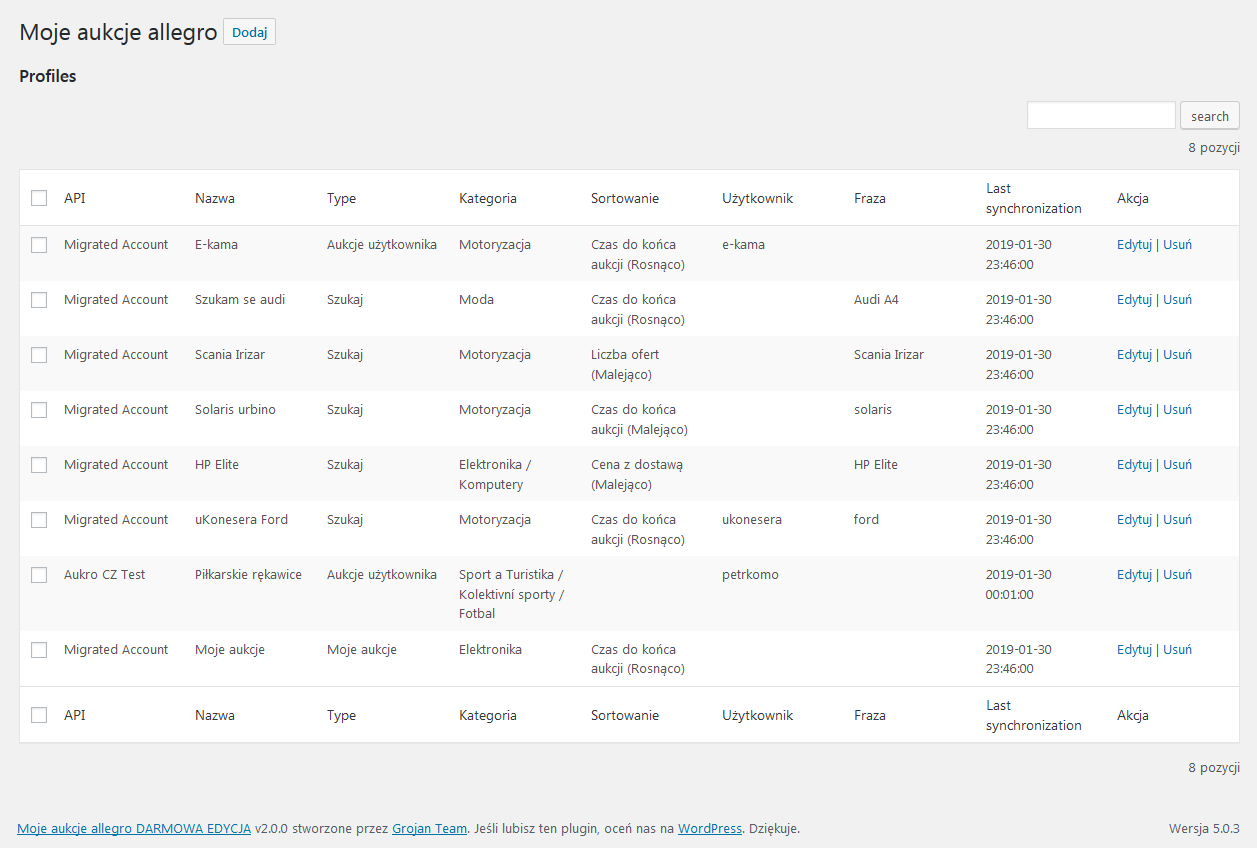Click the Audi A4 phrase cell

pyautogui.click(x=876, y=300)
